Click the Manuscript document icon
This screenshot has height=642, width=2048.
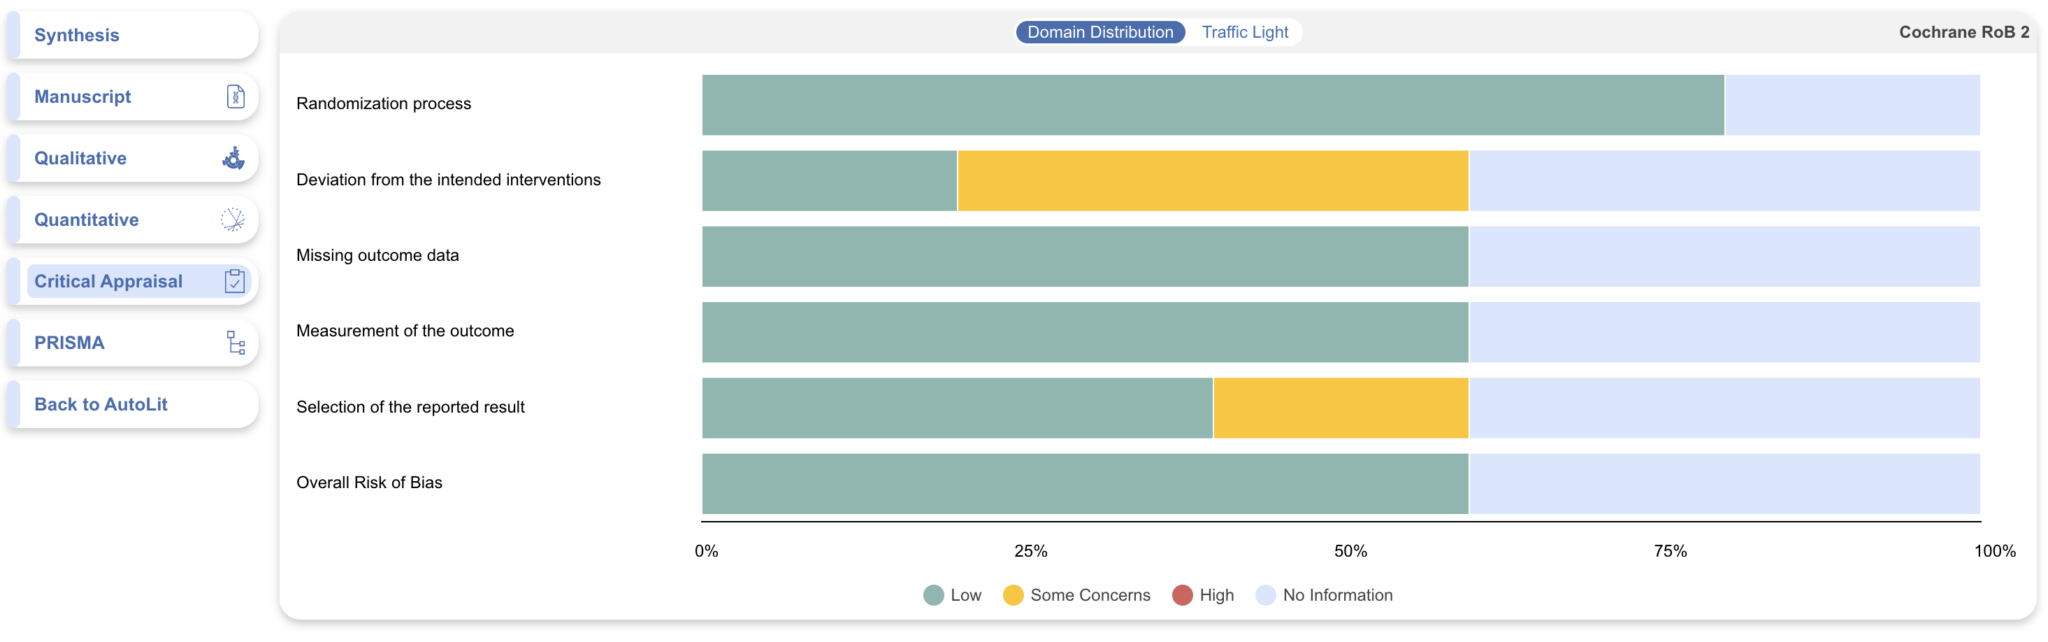pyautogui.click(x=235, y=97)
